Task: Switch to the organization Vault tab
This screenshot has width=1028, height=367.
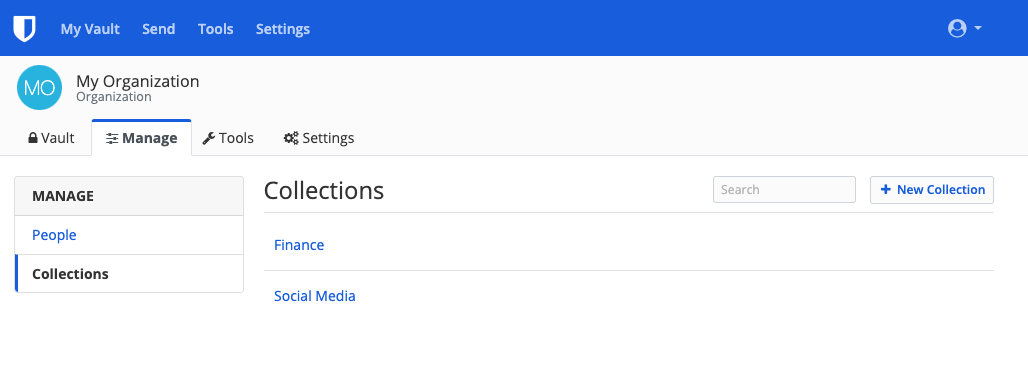Action: click(x=52, y=138)
